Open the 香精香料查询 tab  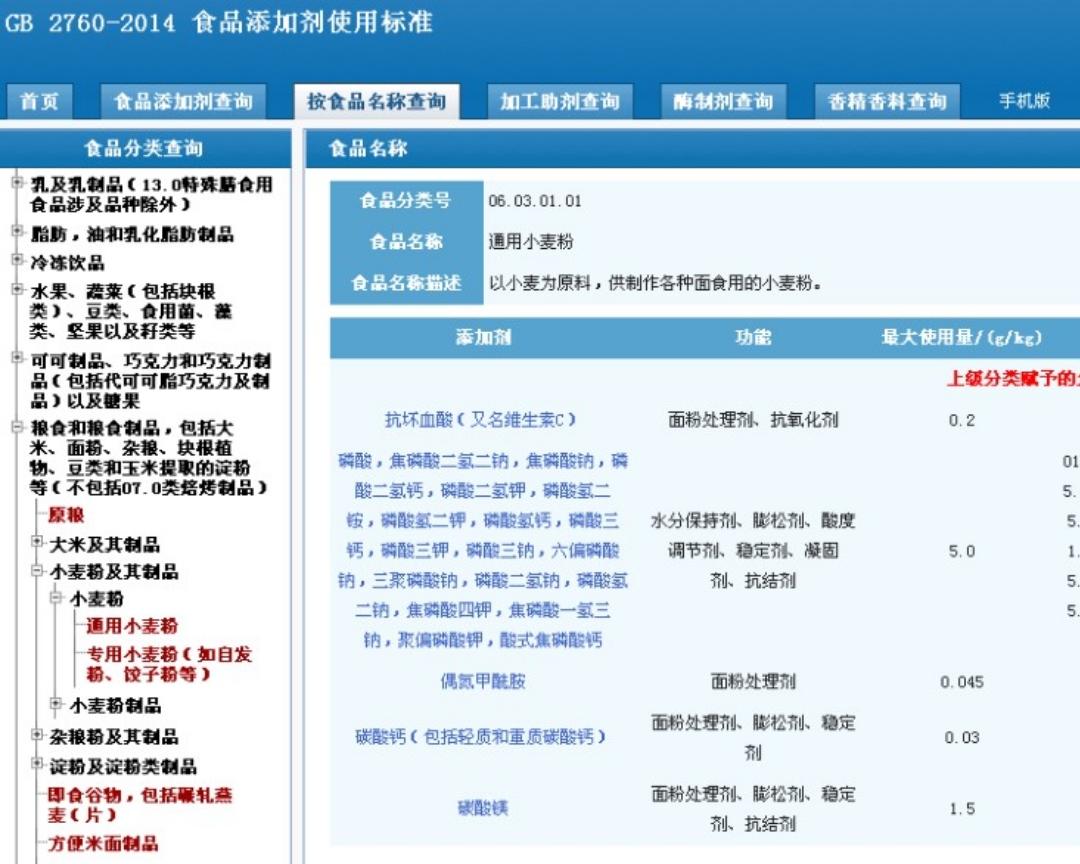tap(887, 102)
